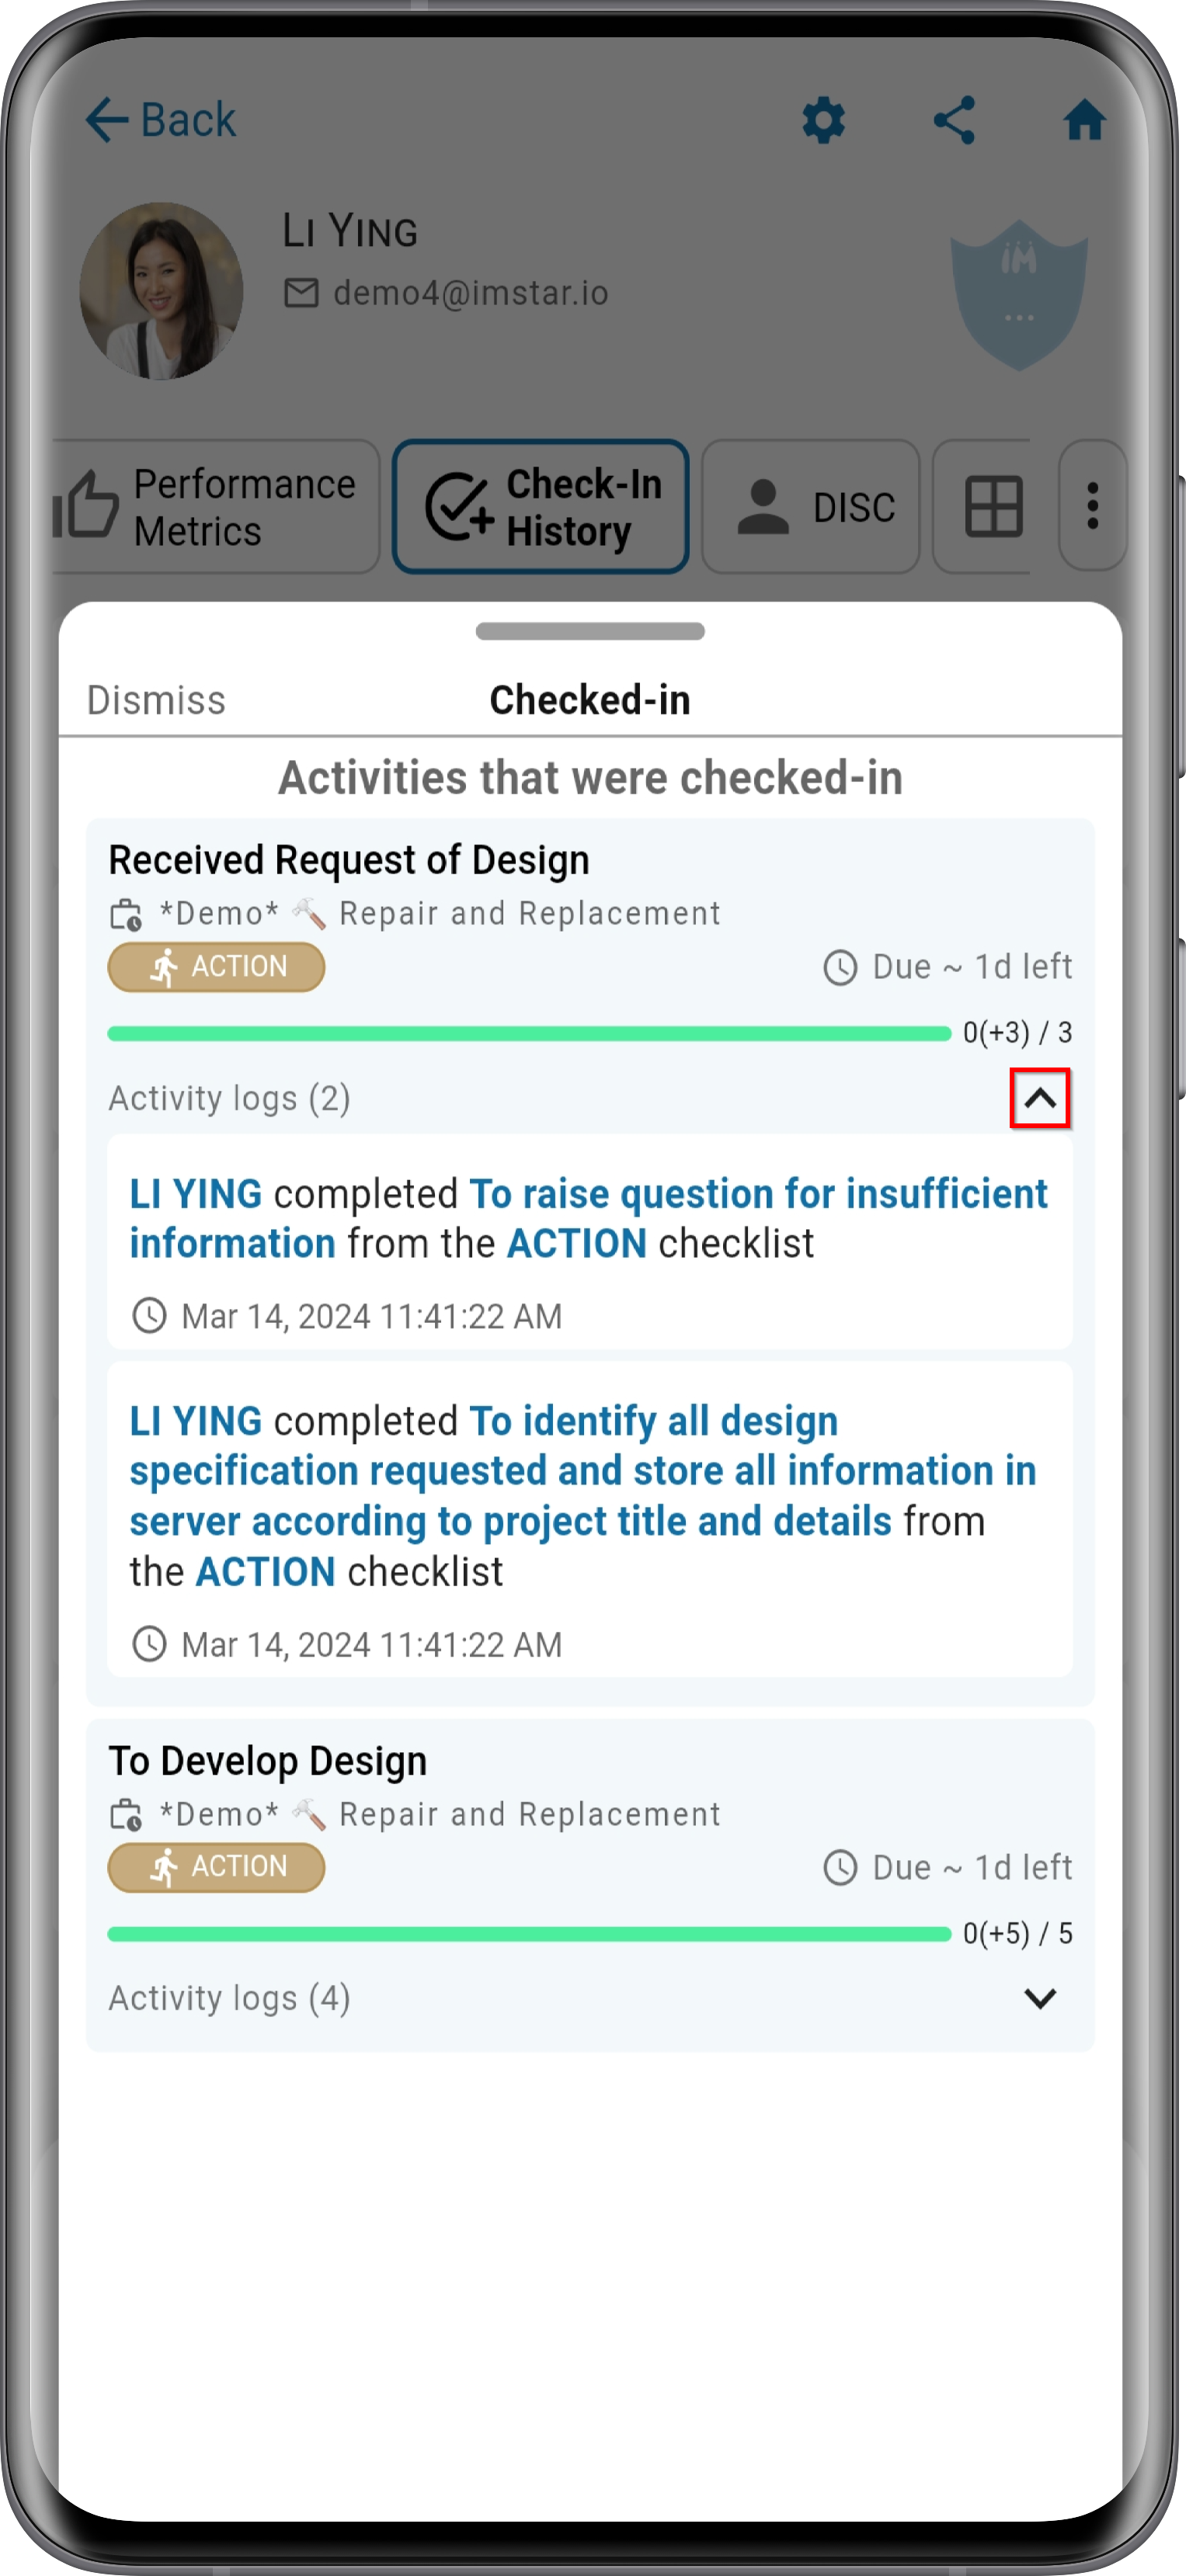Tap the ACTION badge under To Develop Design
Viewport: 1186px width, 2576px height.
(x=216, y=1867)
